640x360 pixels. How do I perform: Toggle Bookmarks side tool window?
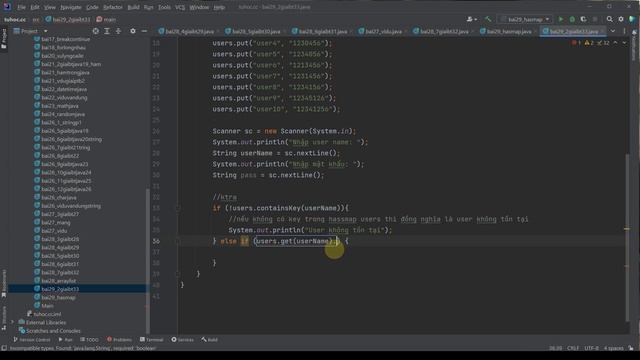[4, 284]
